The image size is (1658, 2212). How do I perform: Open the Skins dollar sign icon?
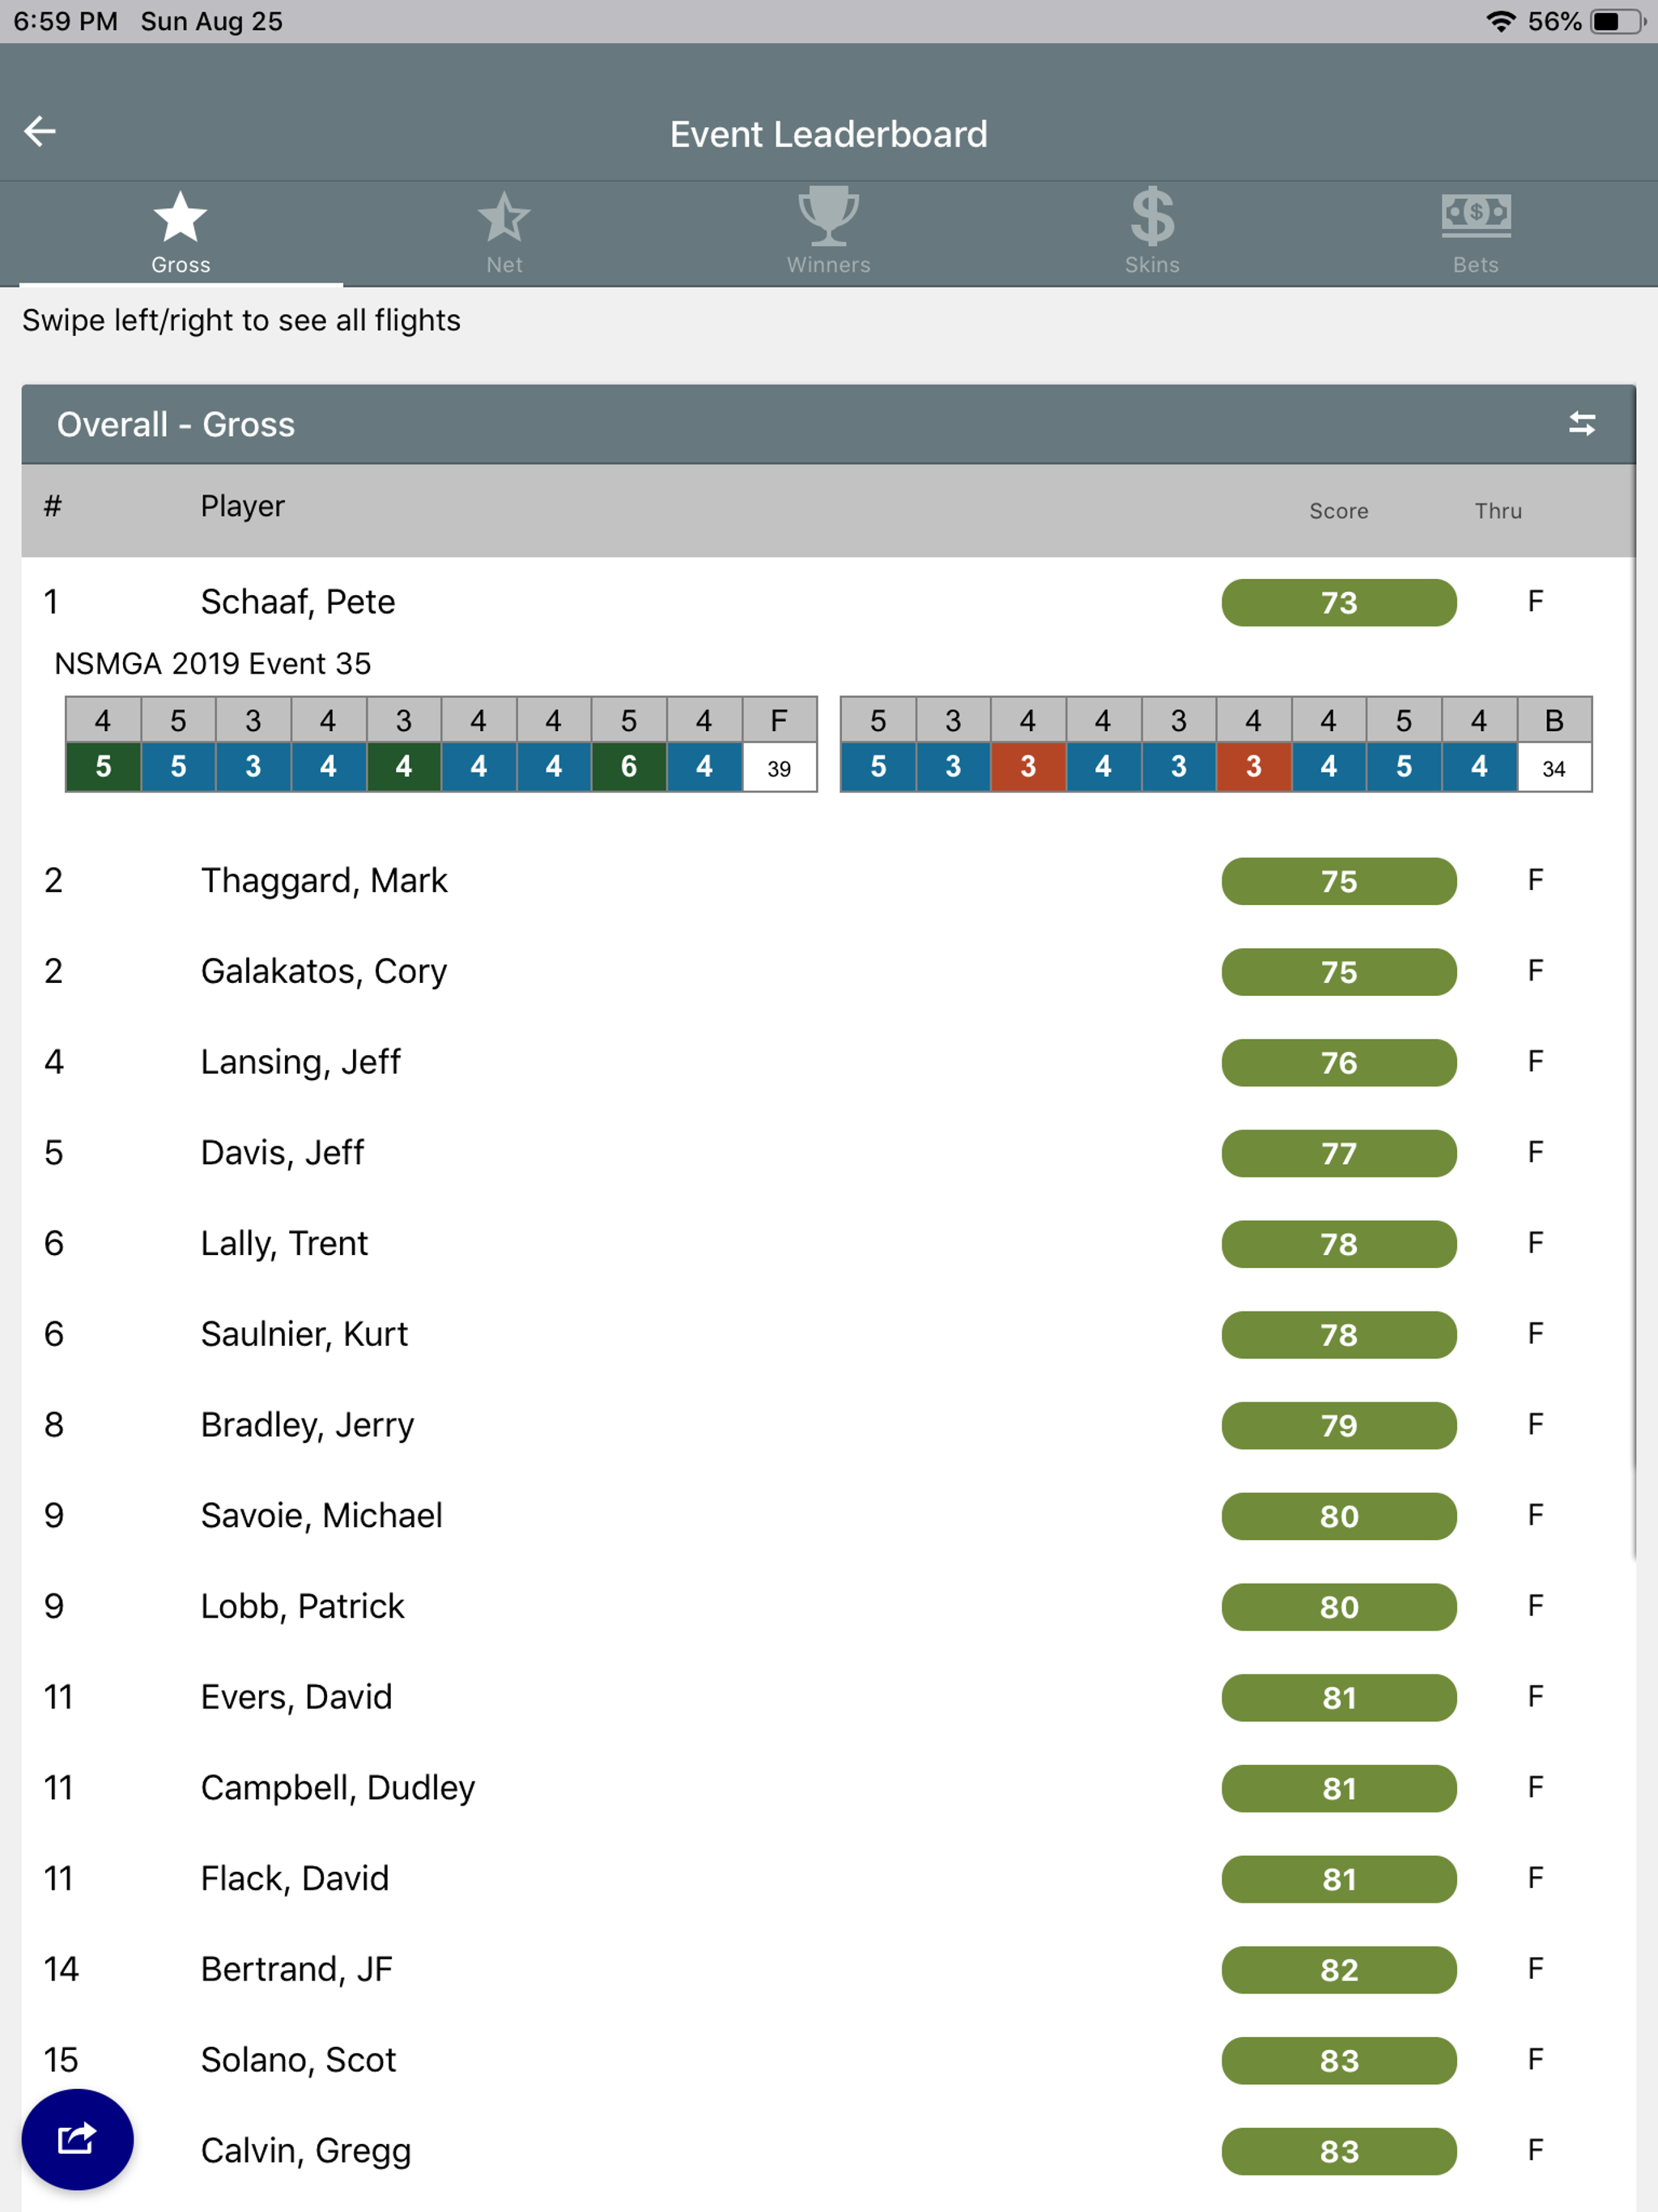click(1152, 216)
